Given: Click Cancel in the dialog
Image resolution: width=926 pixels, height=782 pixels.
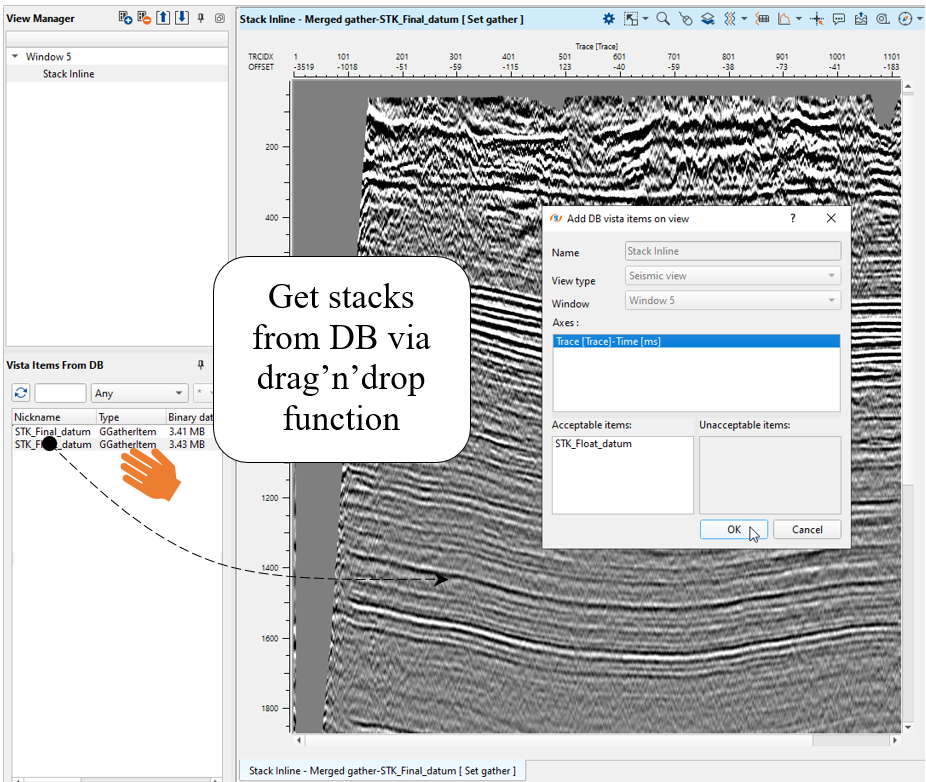Looking at the screenshot, I should [x=806, y=530].
